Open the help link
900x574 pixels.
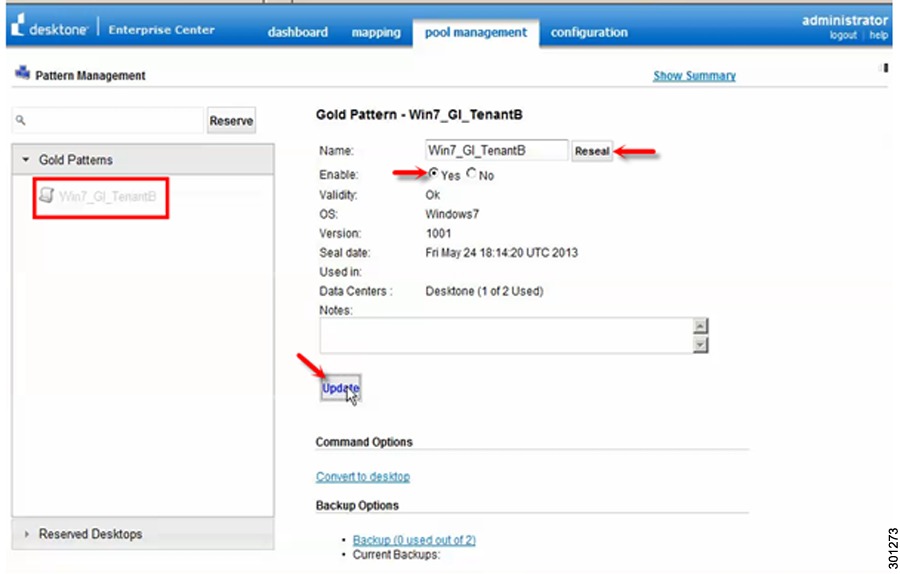coord(878,36)
